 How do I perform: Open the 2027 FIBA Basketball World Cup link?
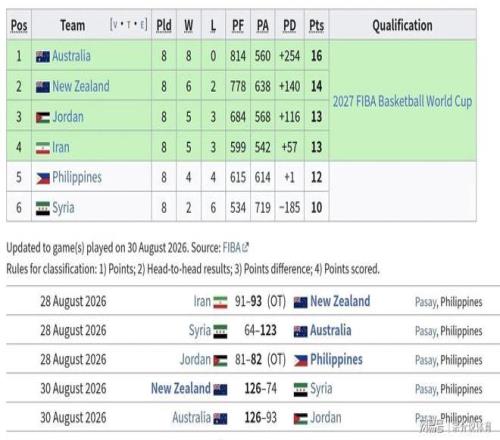tap(402, 101)
